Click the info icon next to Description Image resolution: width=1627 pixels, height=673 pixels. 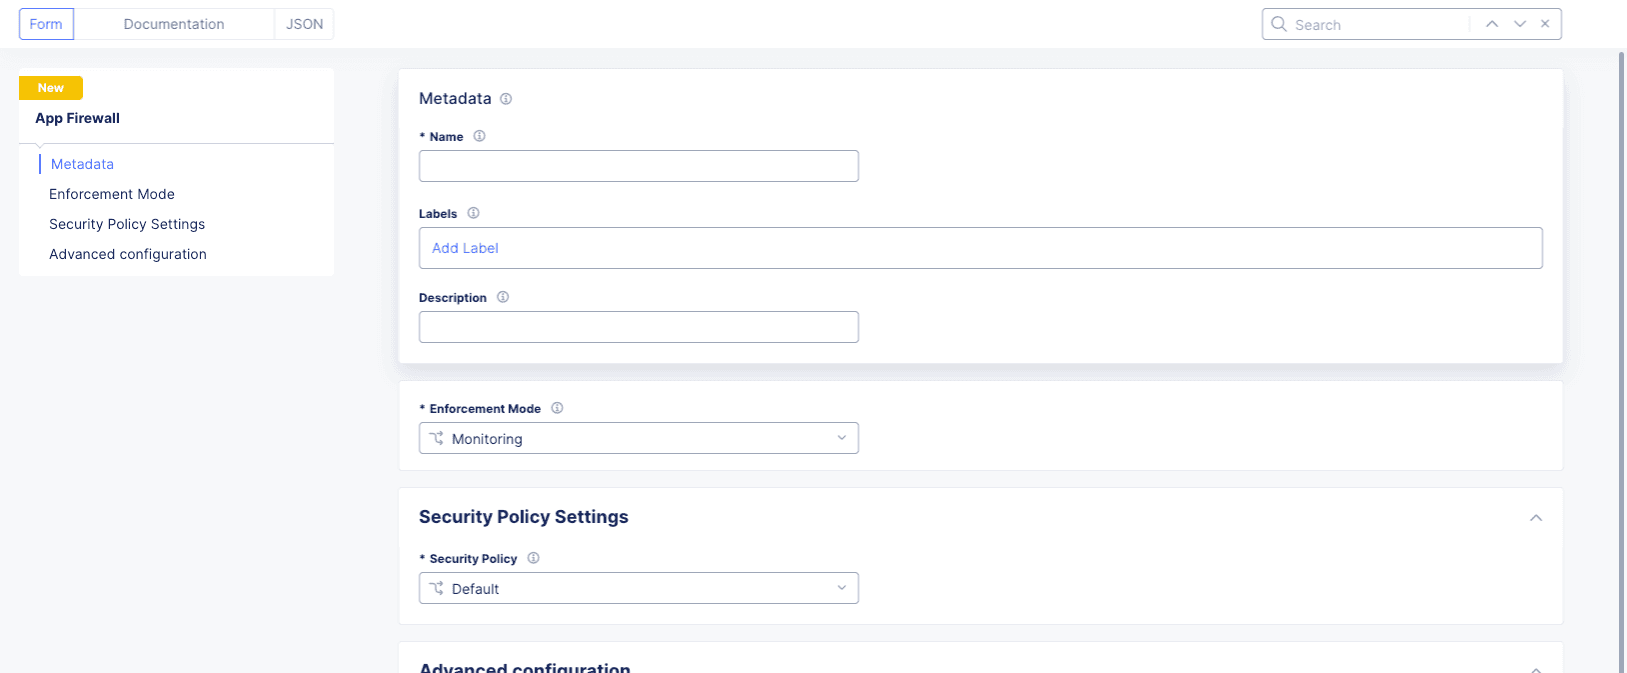coord(503,297)
